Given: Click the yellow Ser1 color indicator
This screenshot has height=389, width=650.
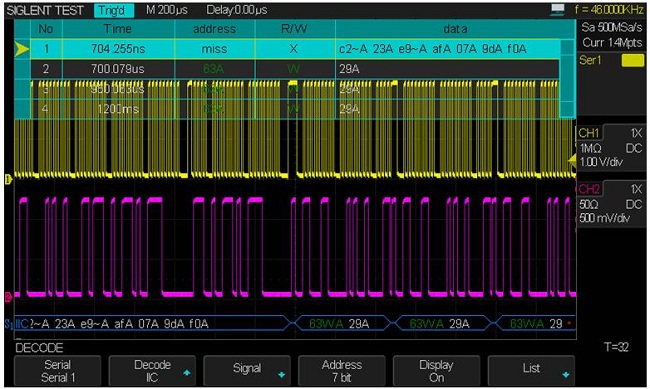Looking at the screenshot, I should (x=633, y=61).
